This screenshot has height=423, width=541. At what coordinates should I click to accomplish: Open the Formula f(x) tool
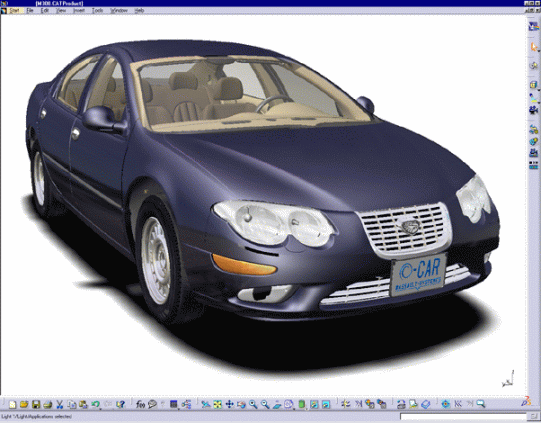(140, 404)
